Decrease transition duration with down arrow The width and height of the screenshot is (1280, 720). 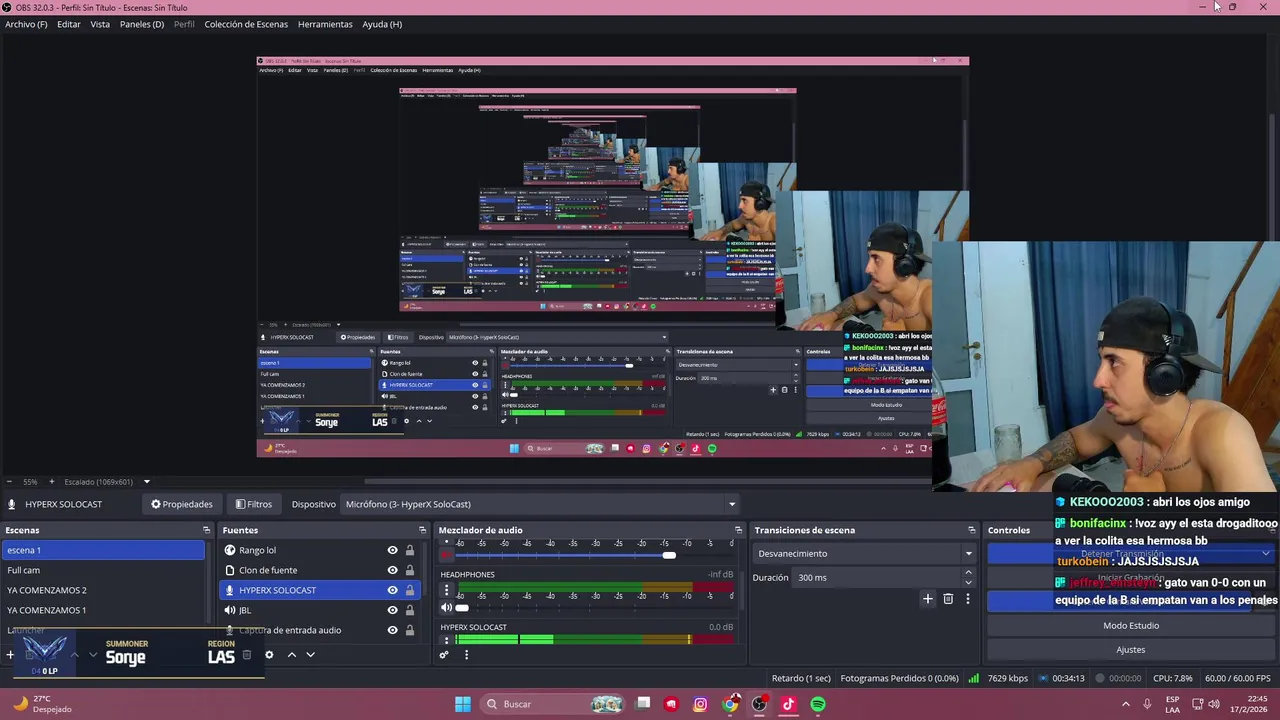(968, 582)
